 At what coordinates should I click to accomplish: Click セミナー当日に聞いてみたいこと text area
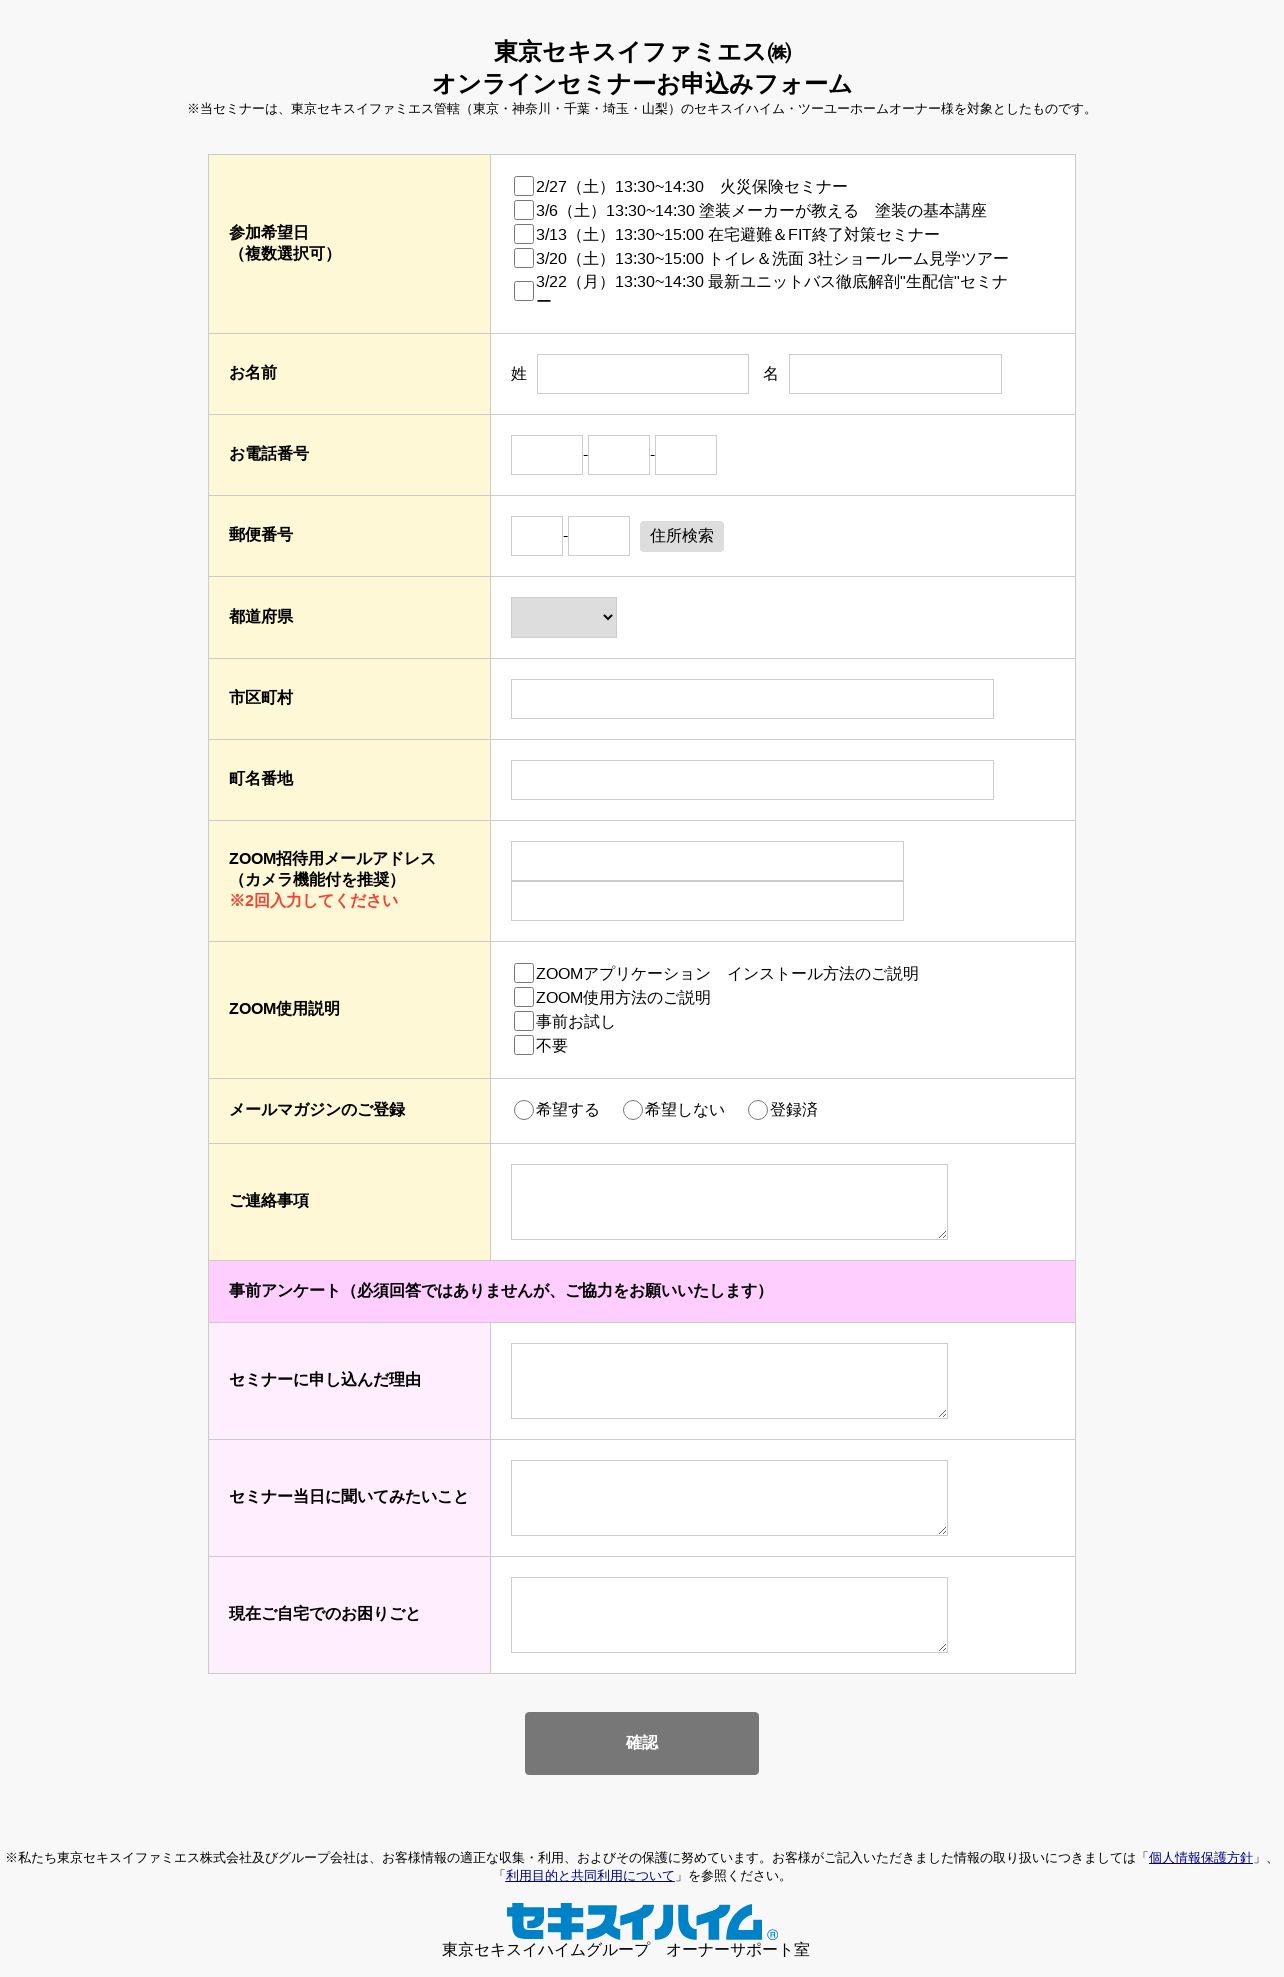(x=729, y=1498)
